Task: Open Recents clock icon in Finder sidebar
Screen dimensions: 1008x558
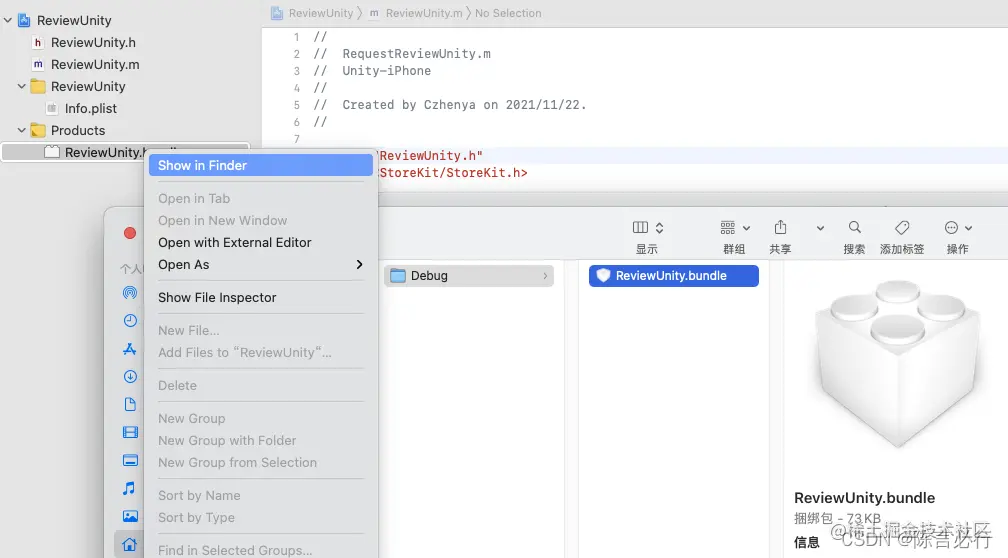Action: 130,321
